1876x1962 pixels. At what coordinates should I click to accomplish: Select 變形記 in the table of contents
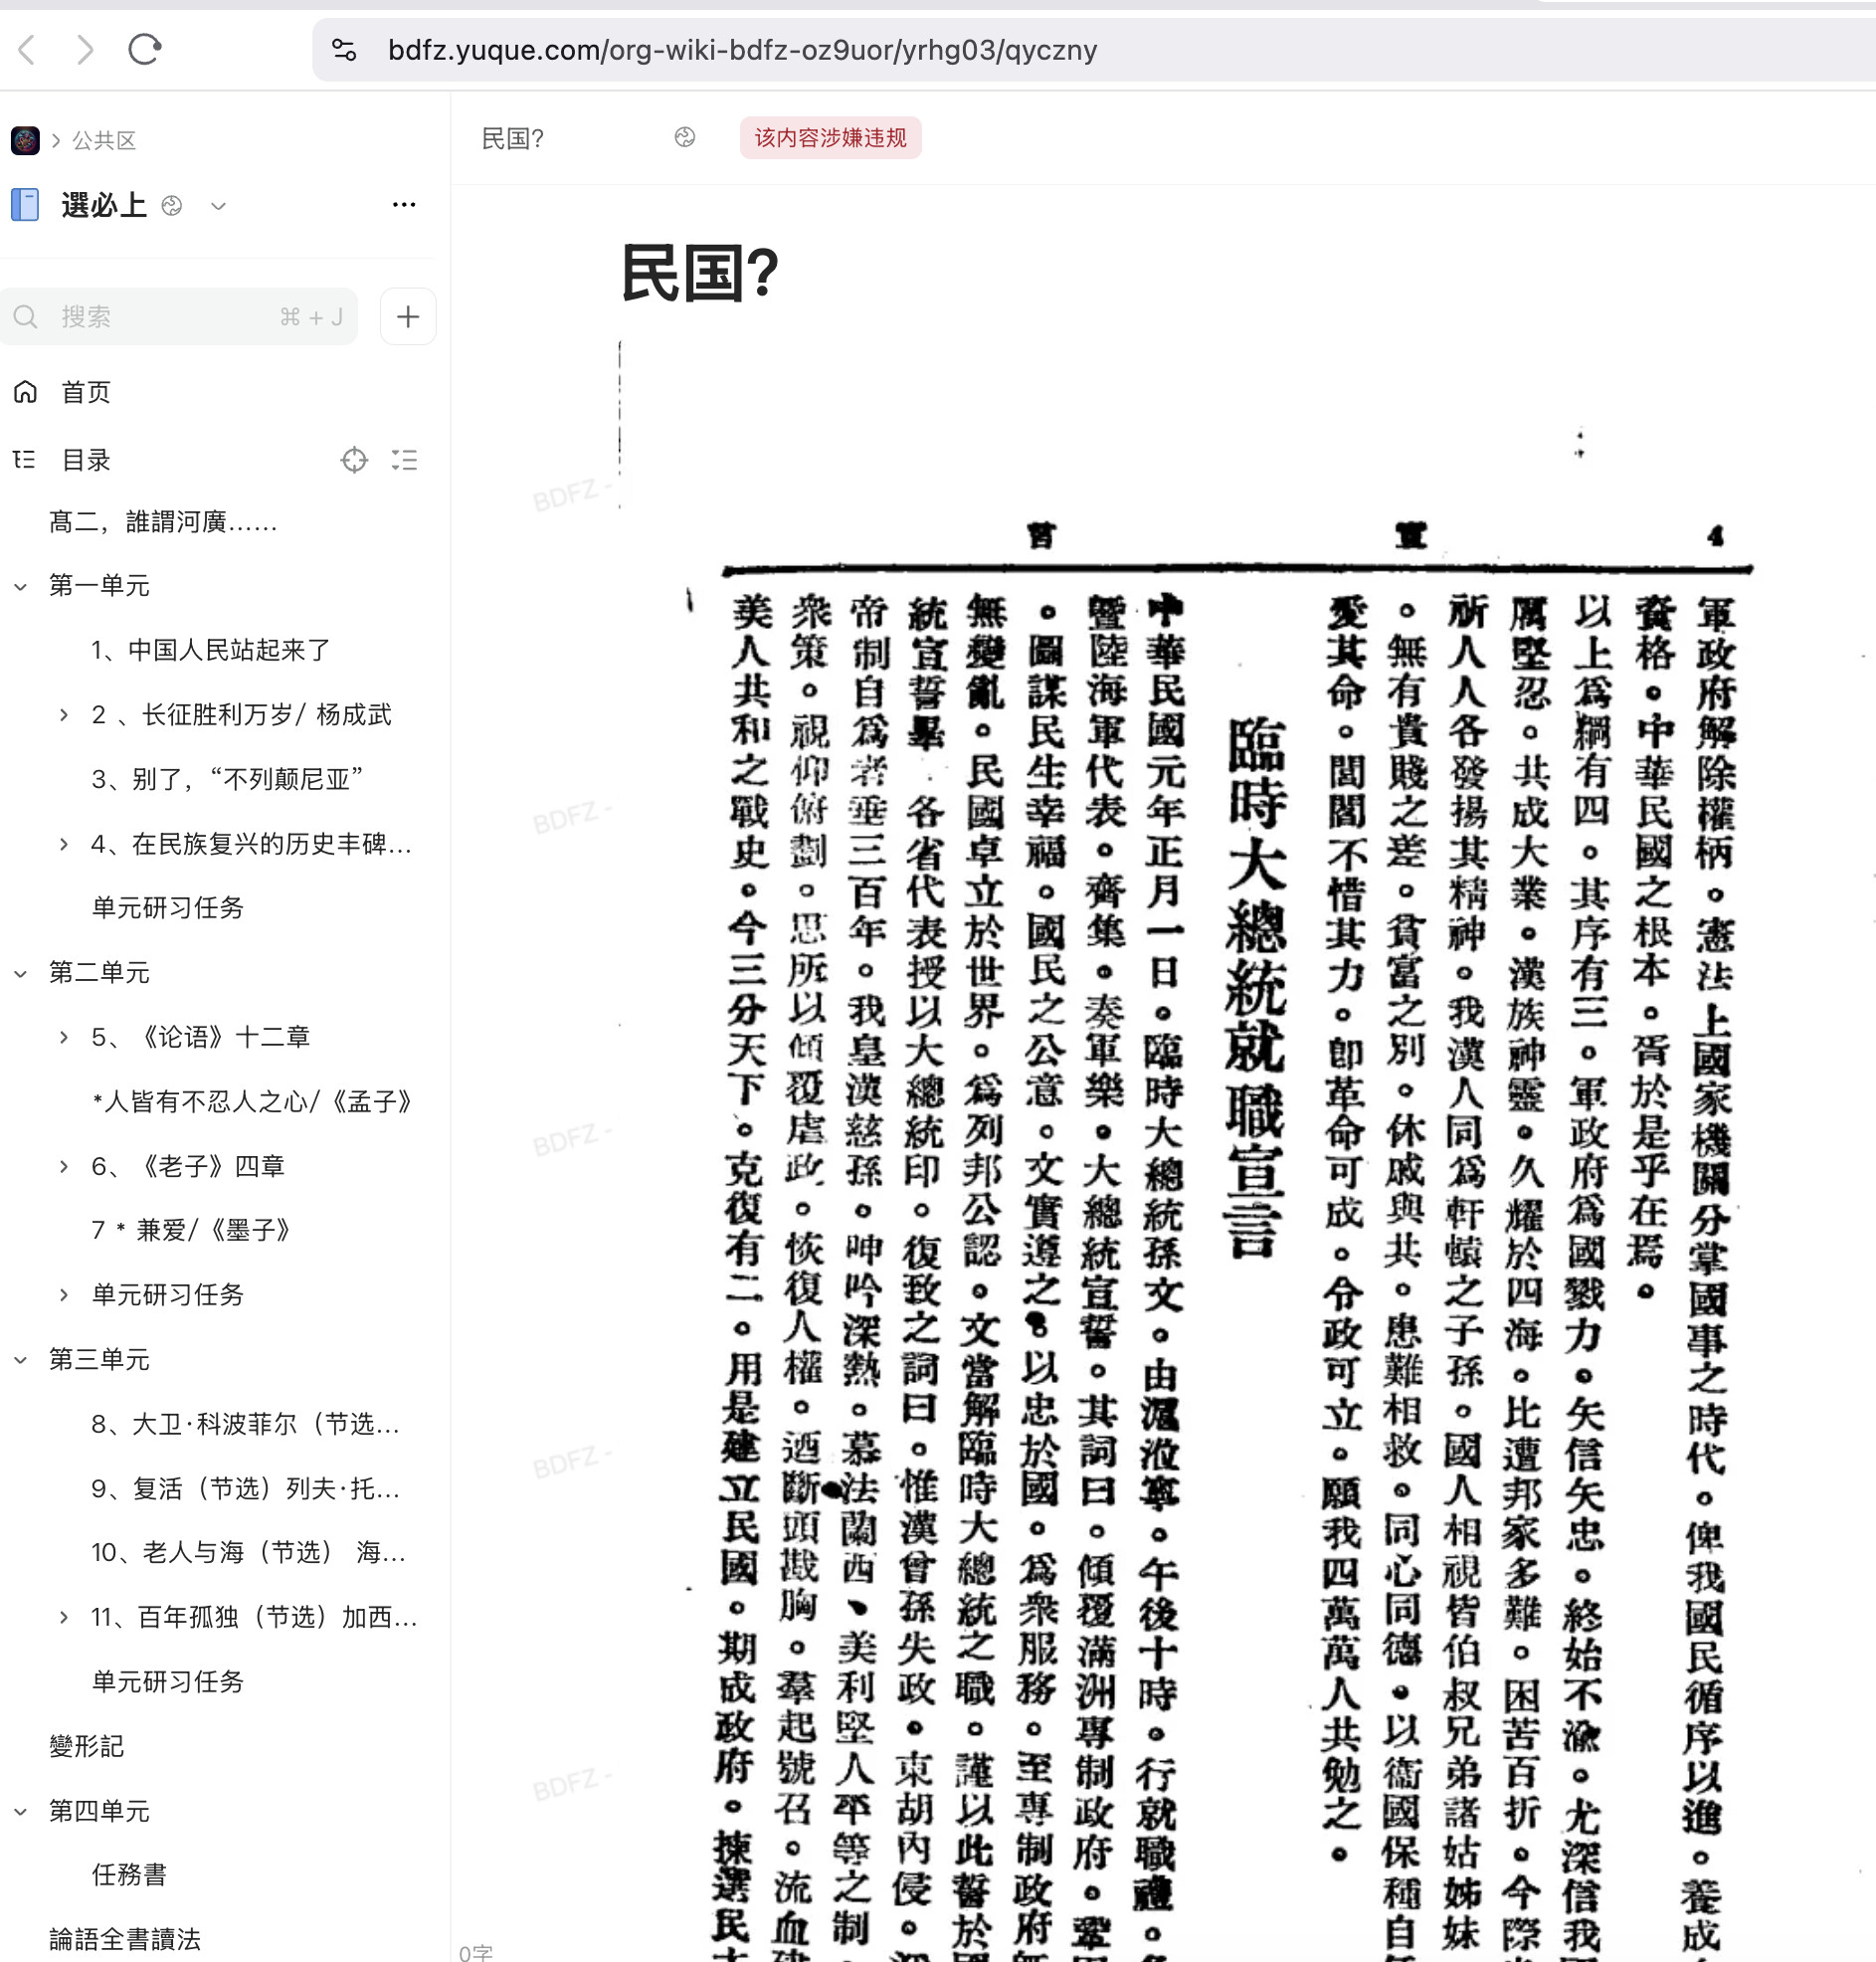[x=87, y=1746]
